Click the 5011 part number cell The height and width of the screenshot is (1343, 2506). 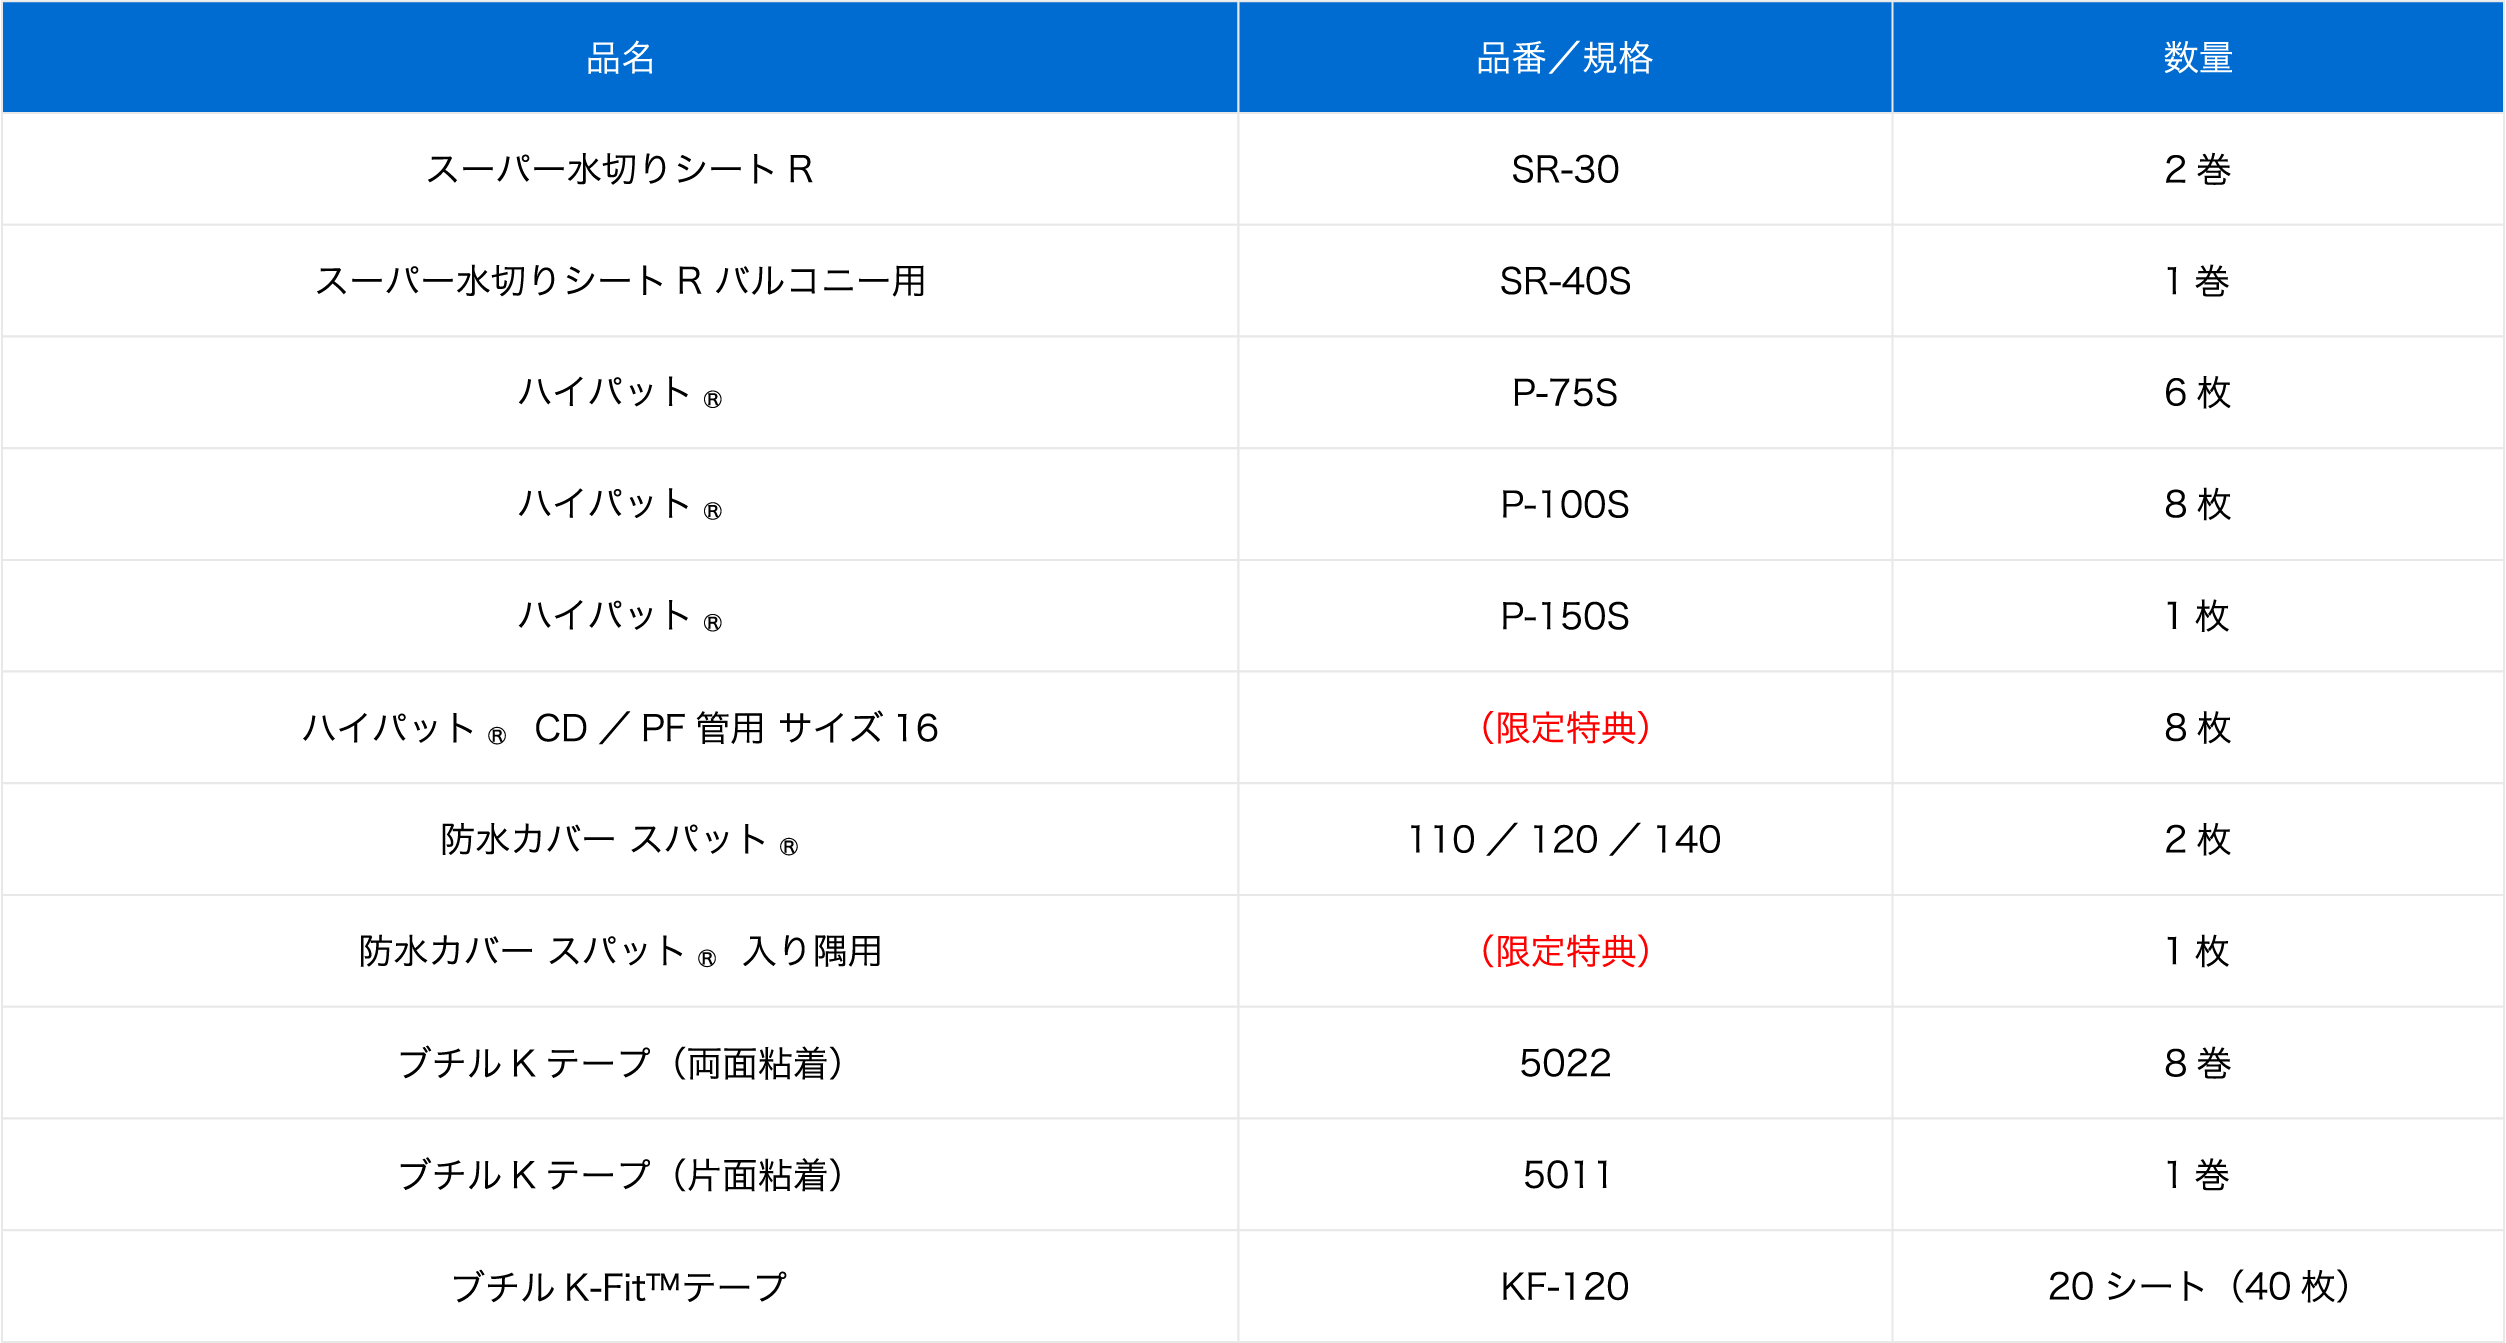[x=1565, y=1175]
